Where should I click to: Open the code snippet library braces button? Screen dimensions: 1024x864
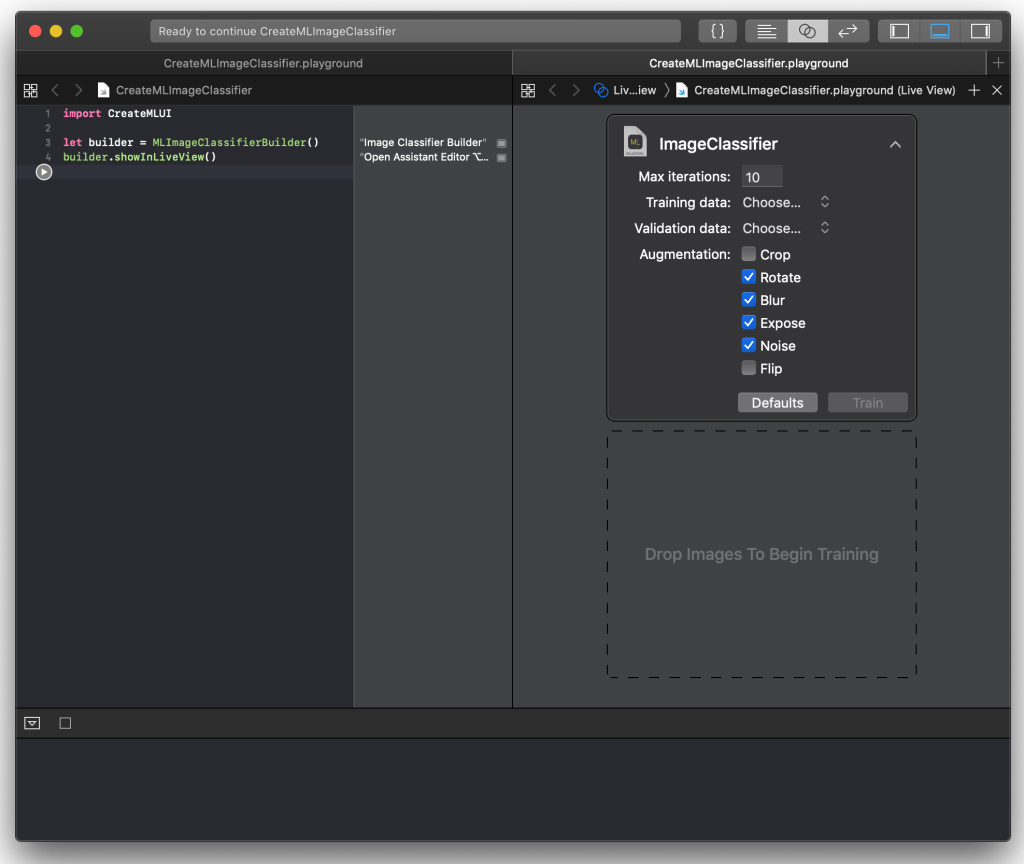click(x=717, y=31)
